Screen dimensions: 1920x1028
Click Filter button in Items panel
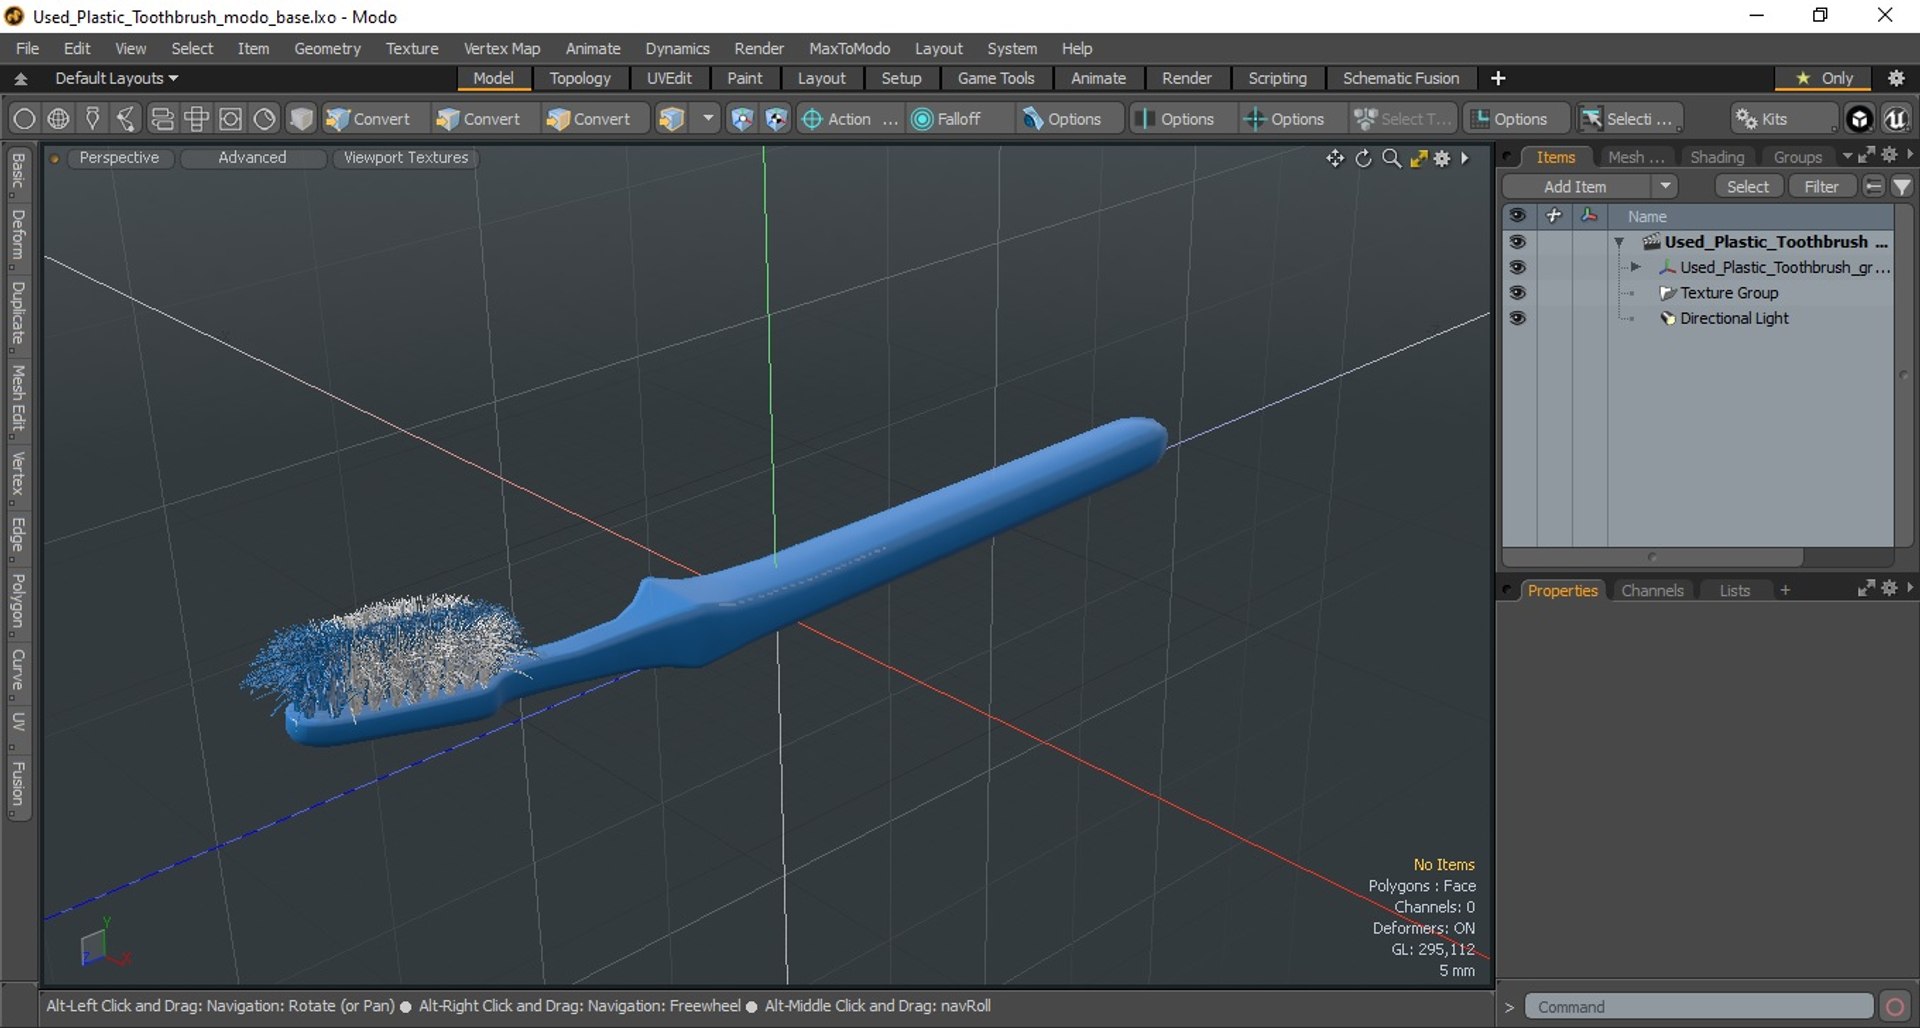(1821, 187)
